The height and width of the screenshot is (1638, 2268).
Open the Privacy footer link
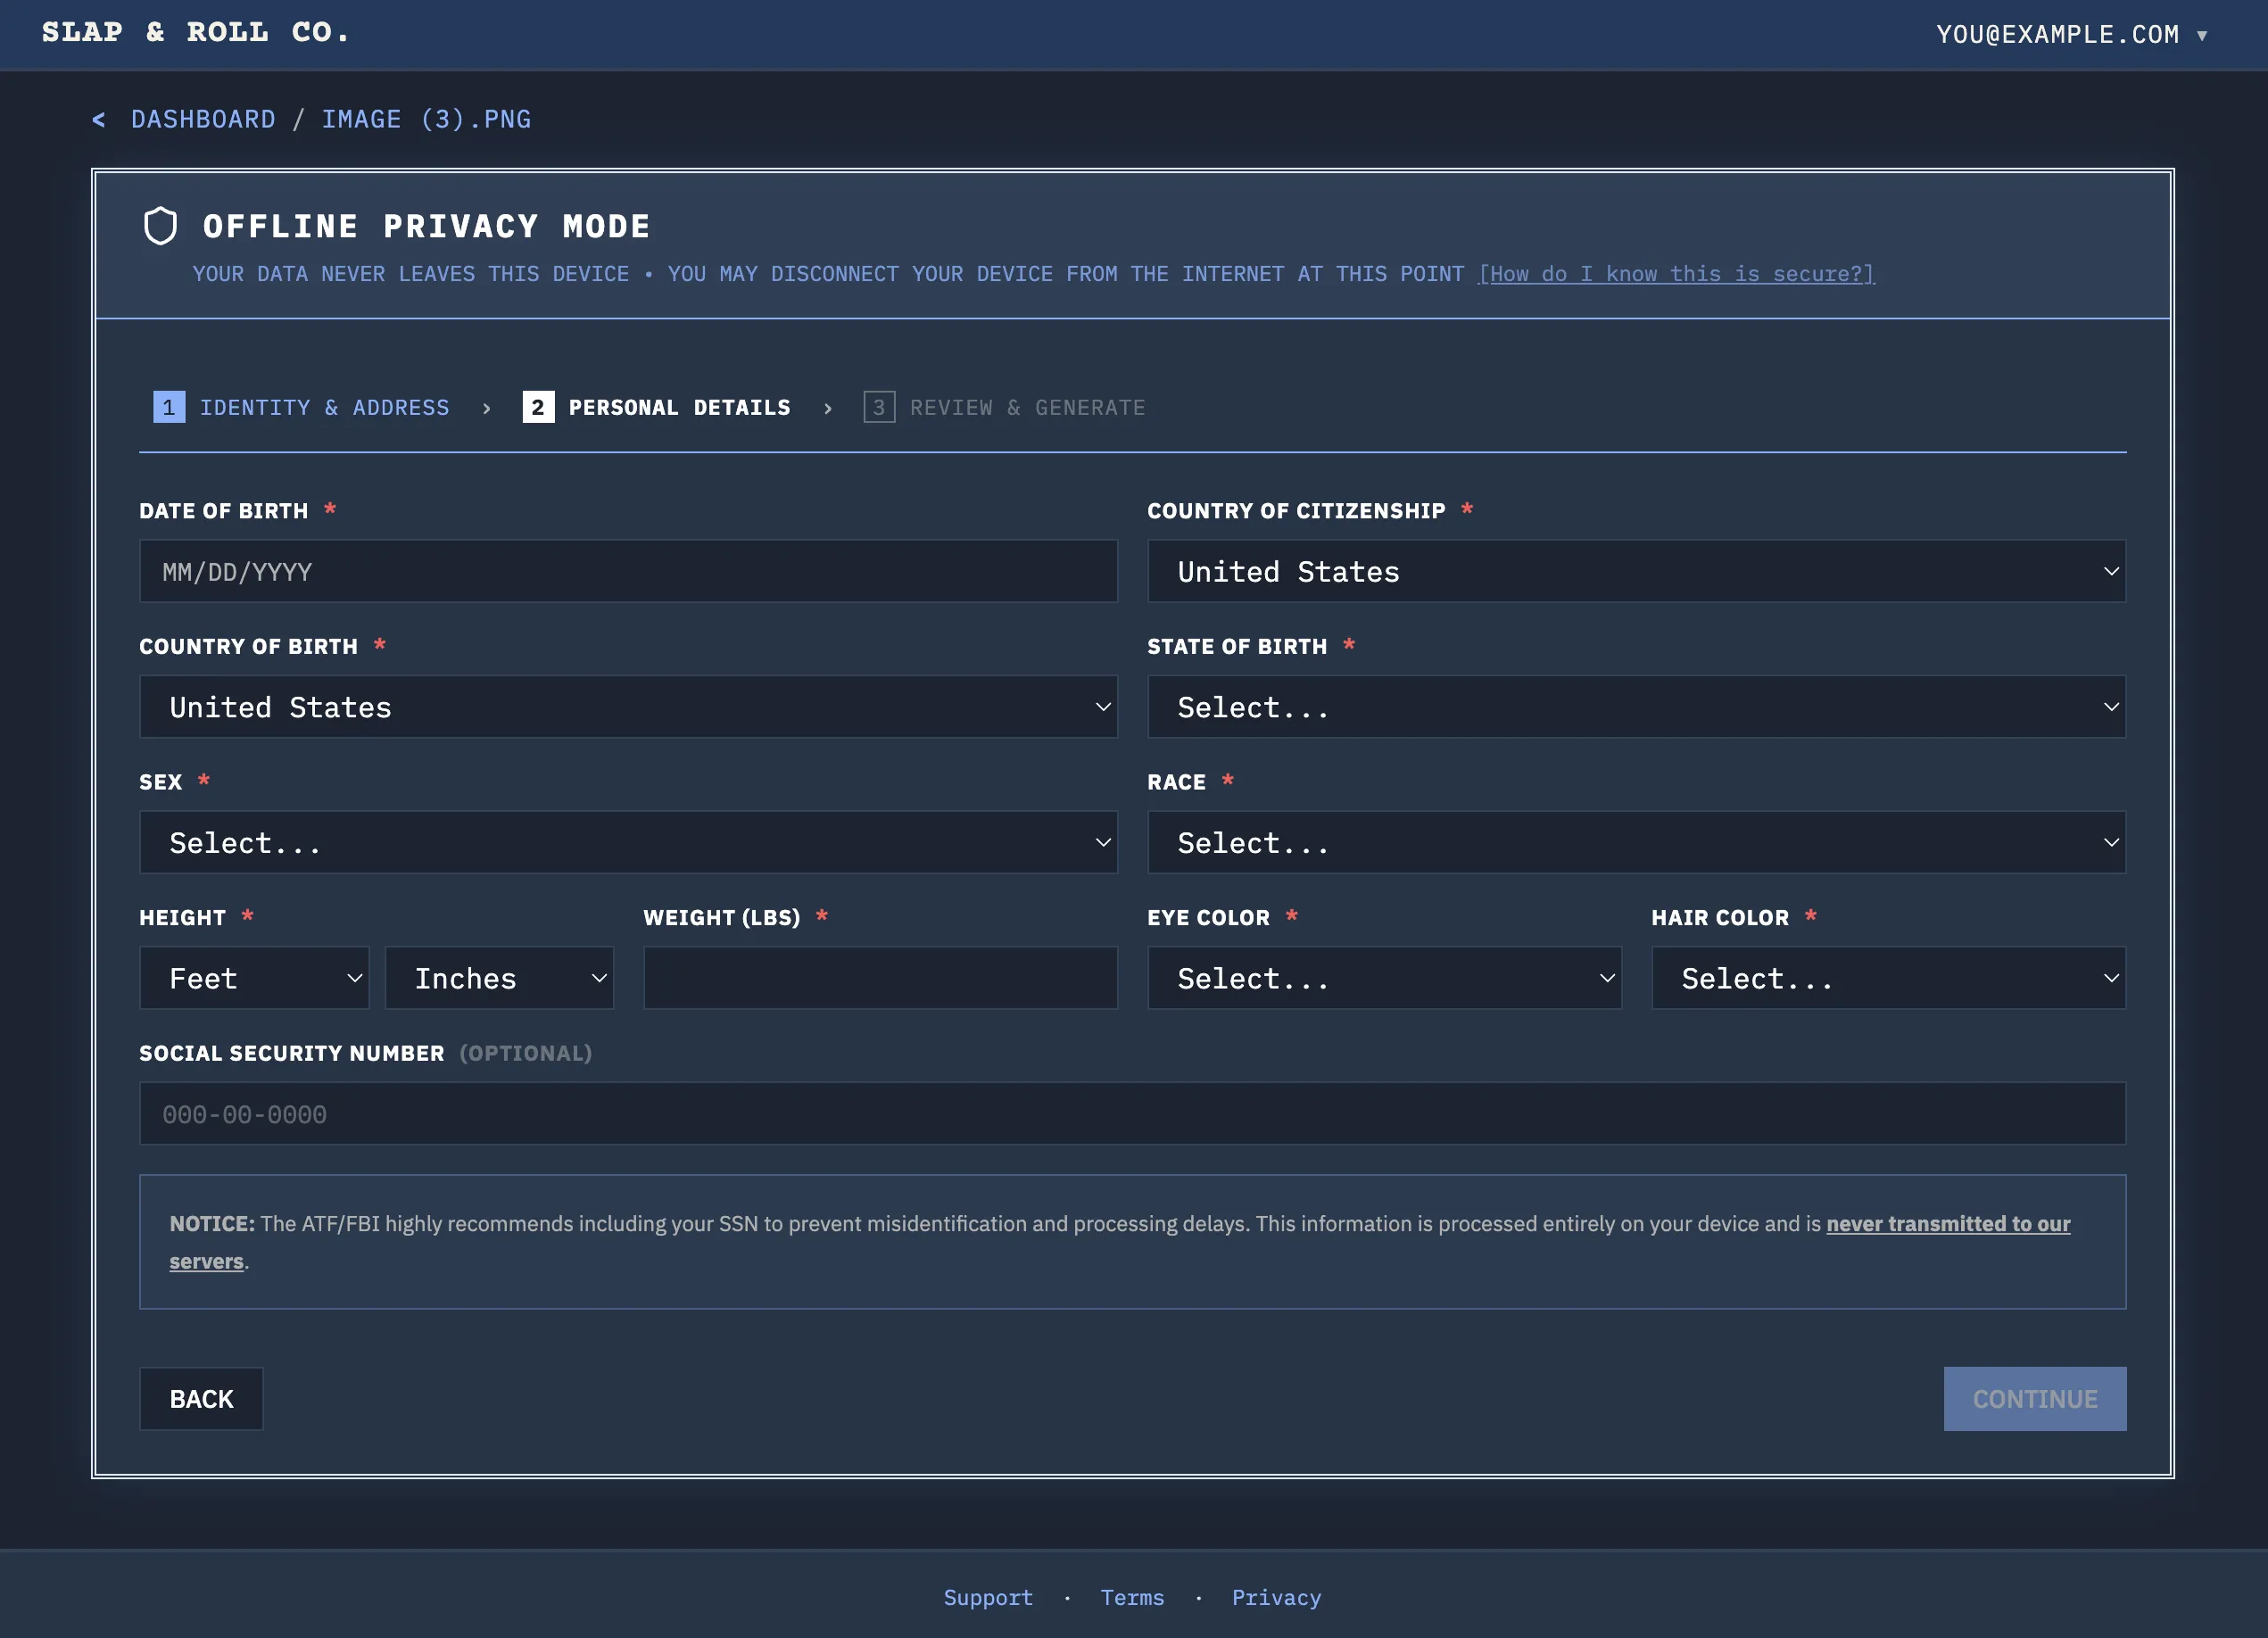pos(1276,1597)
